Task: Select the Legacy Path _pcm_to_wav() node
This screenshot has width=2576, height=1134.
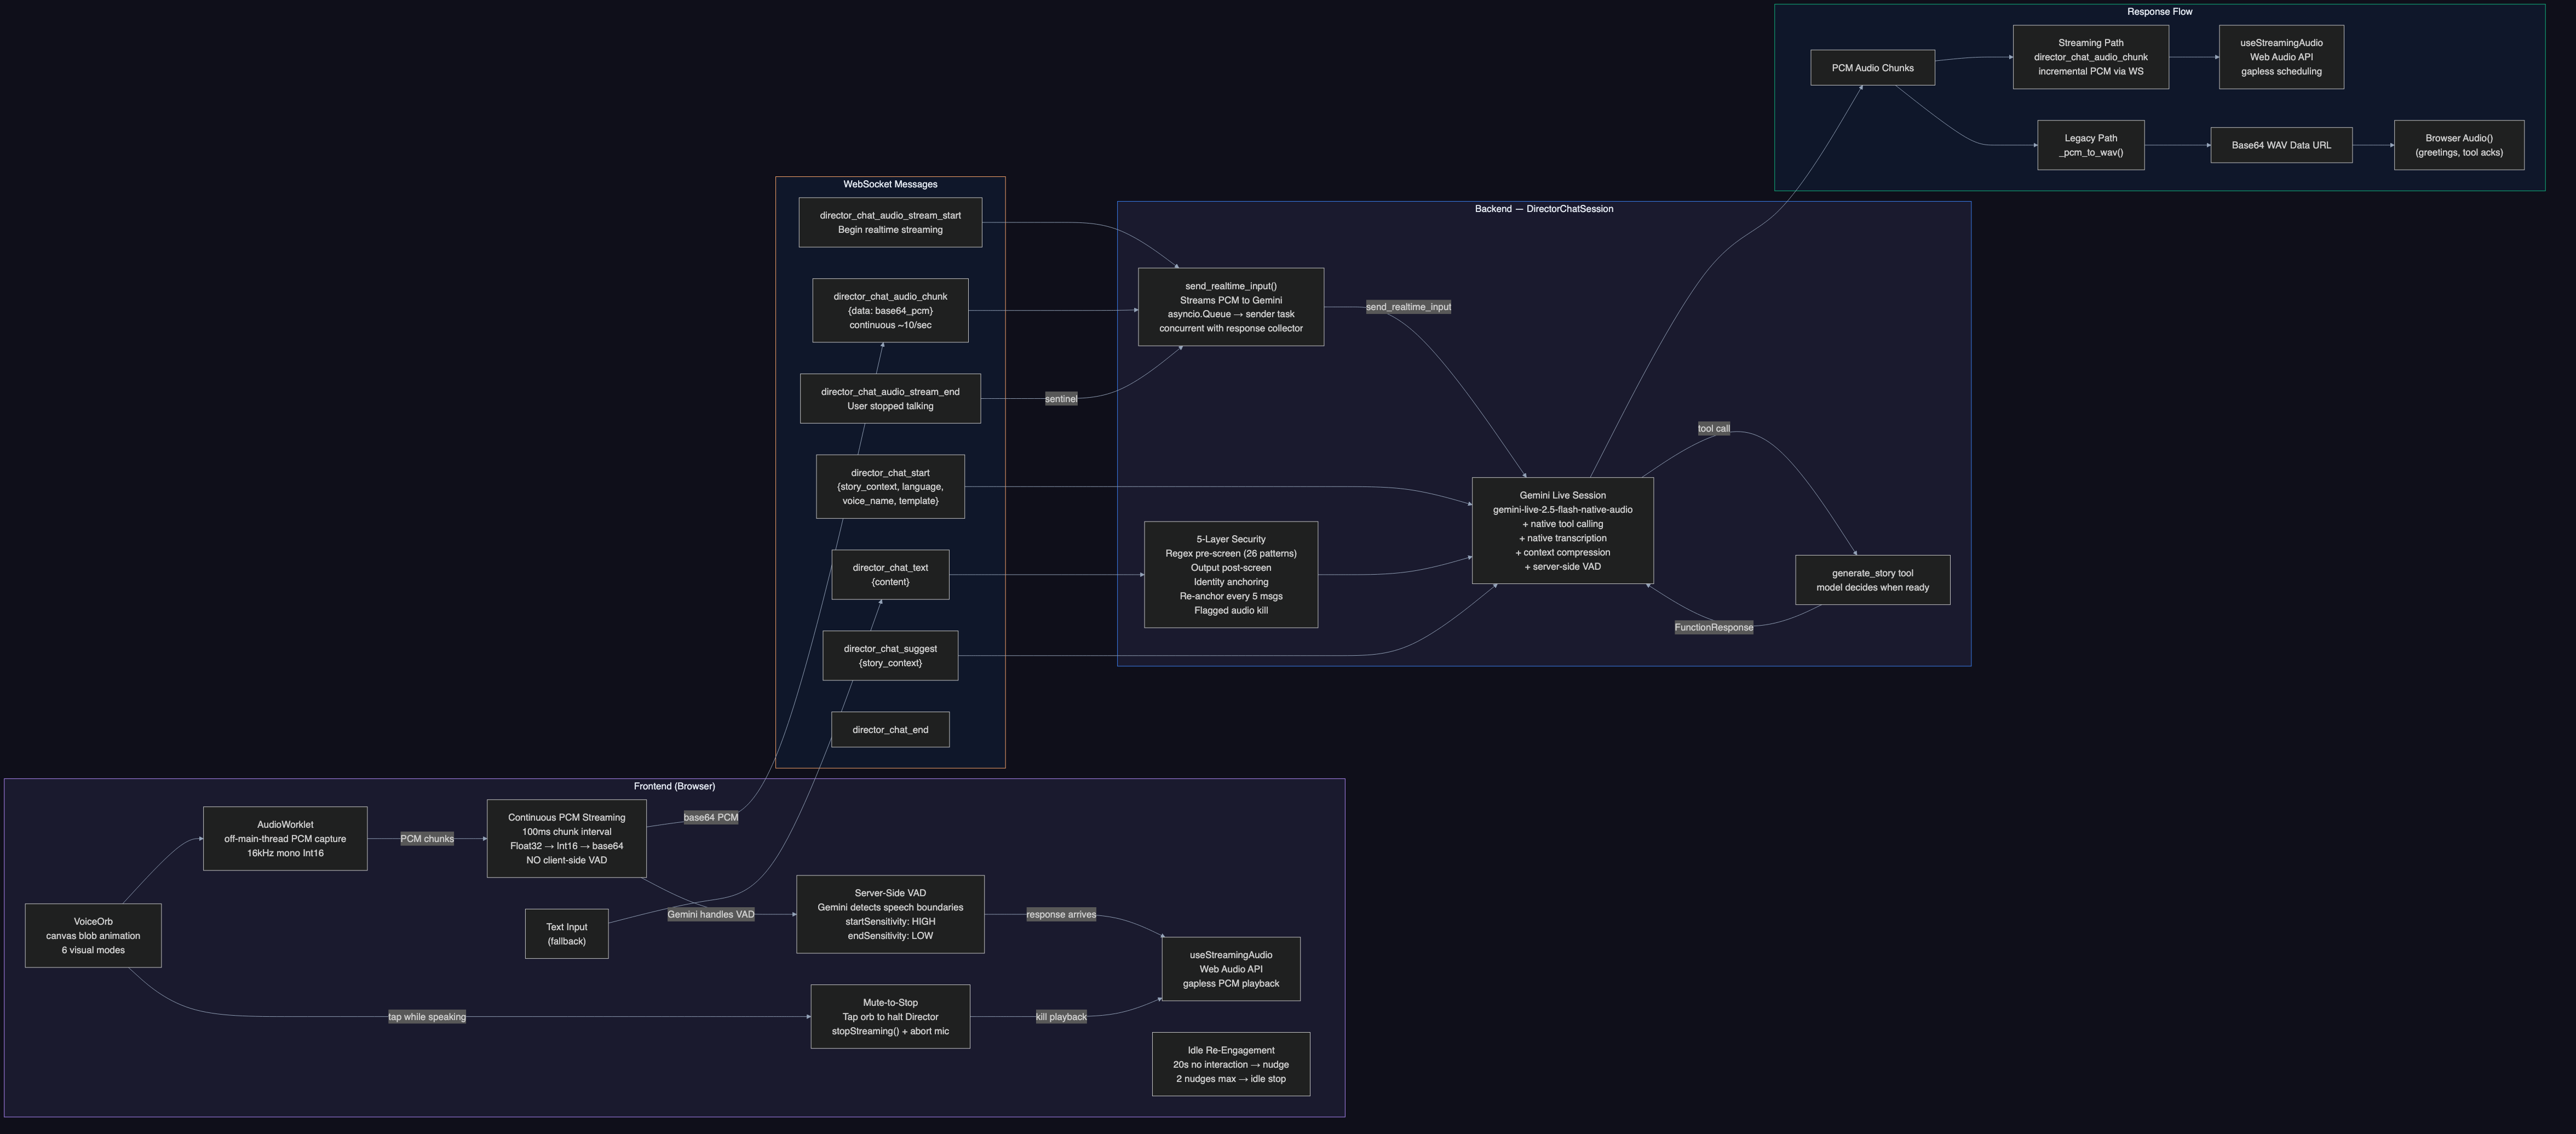Action: [x=2090, y=145]
